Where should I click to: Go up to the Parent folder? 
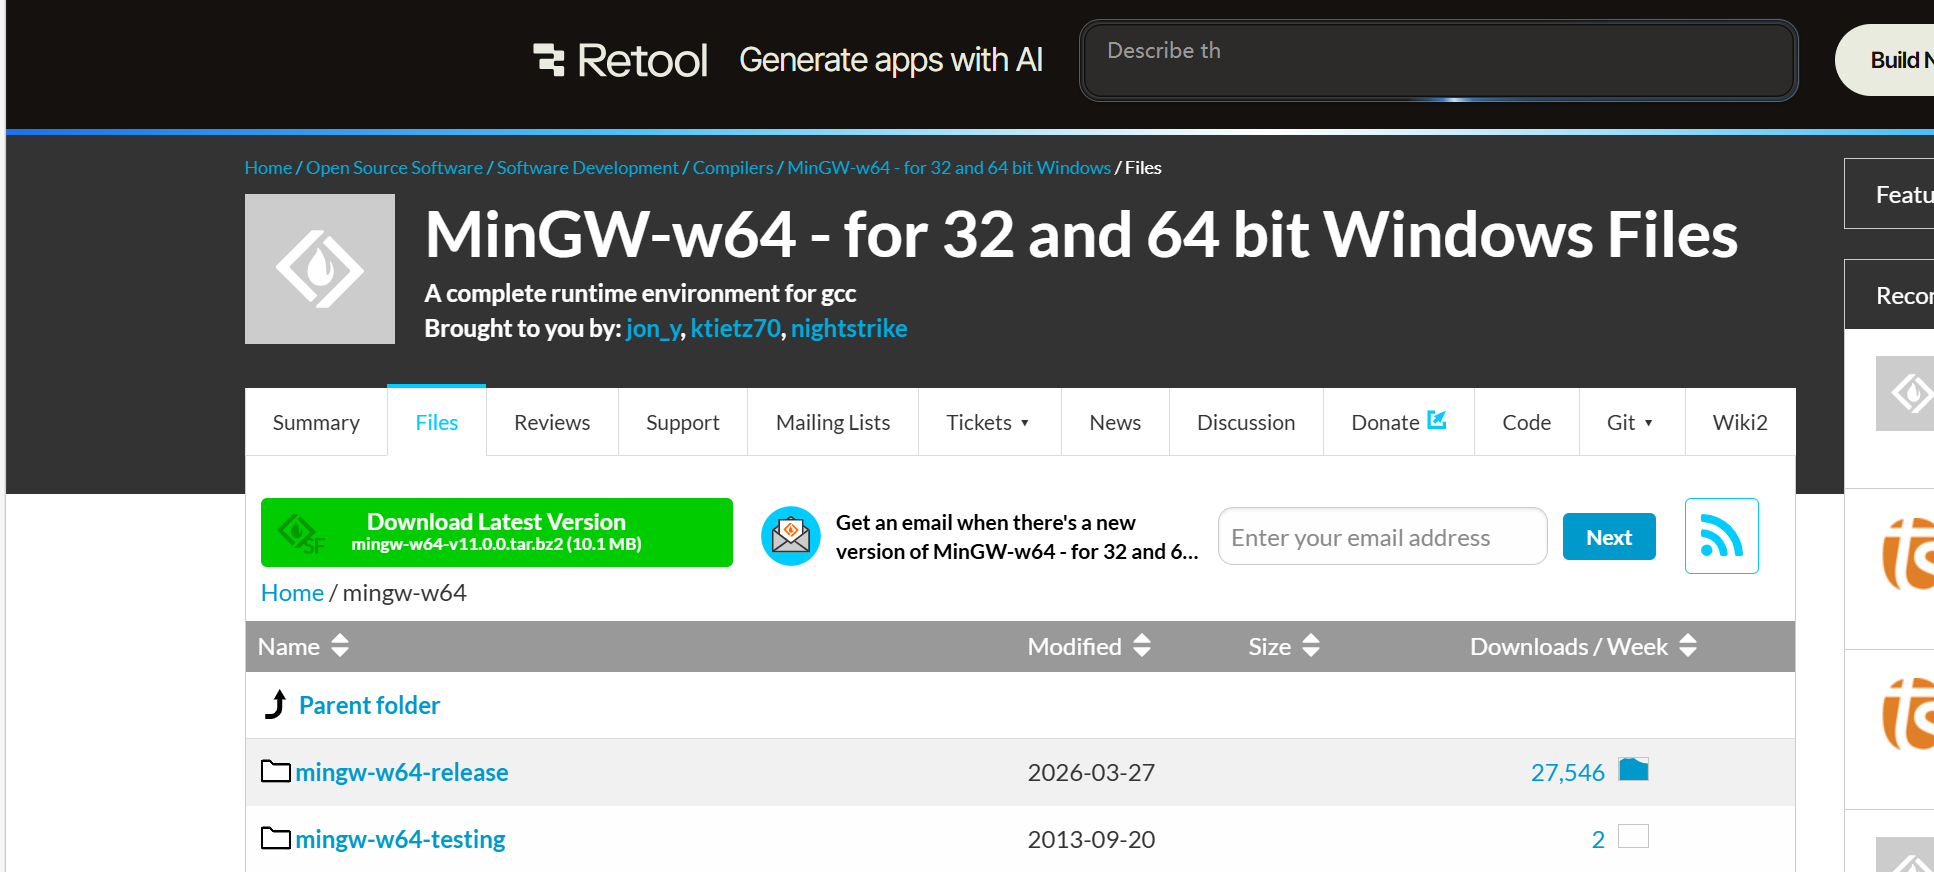369,705
